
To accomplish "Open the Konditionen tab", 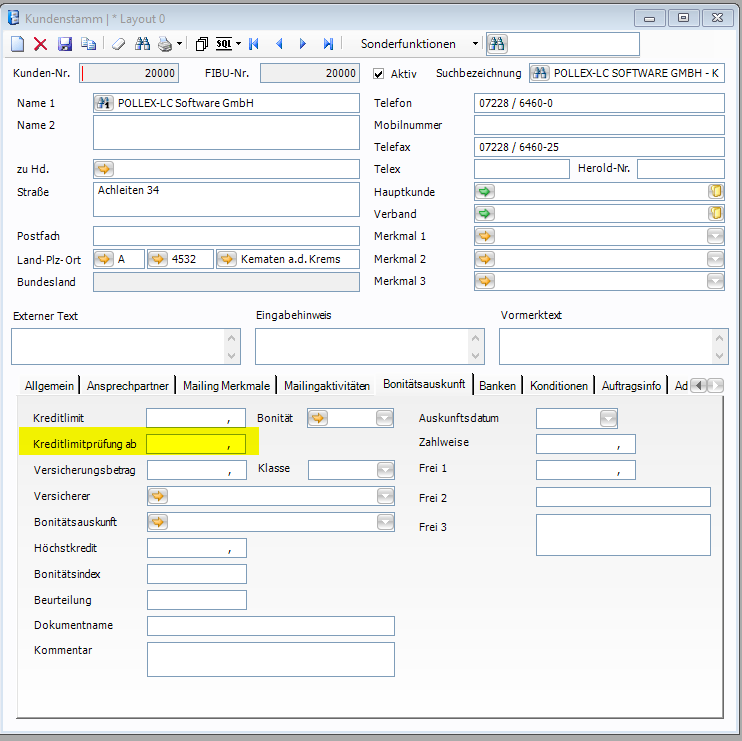I will [x=559, y=386].
